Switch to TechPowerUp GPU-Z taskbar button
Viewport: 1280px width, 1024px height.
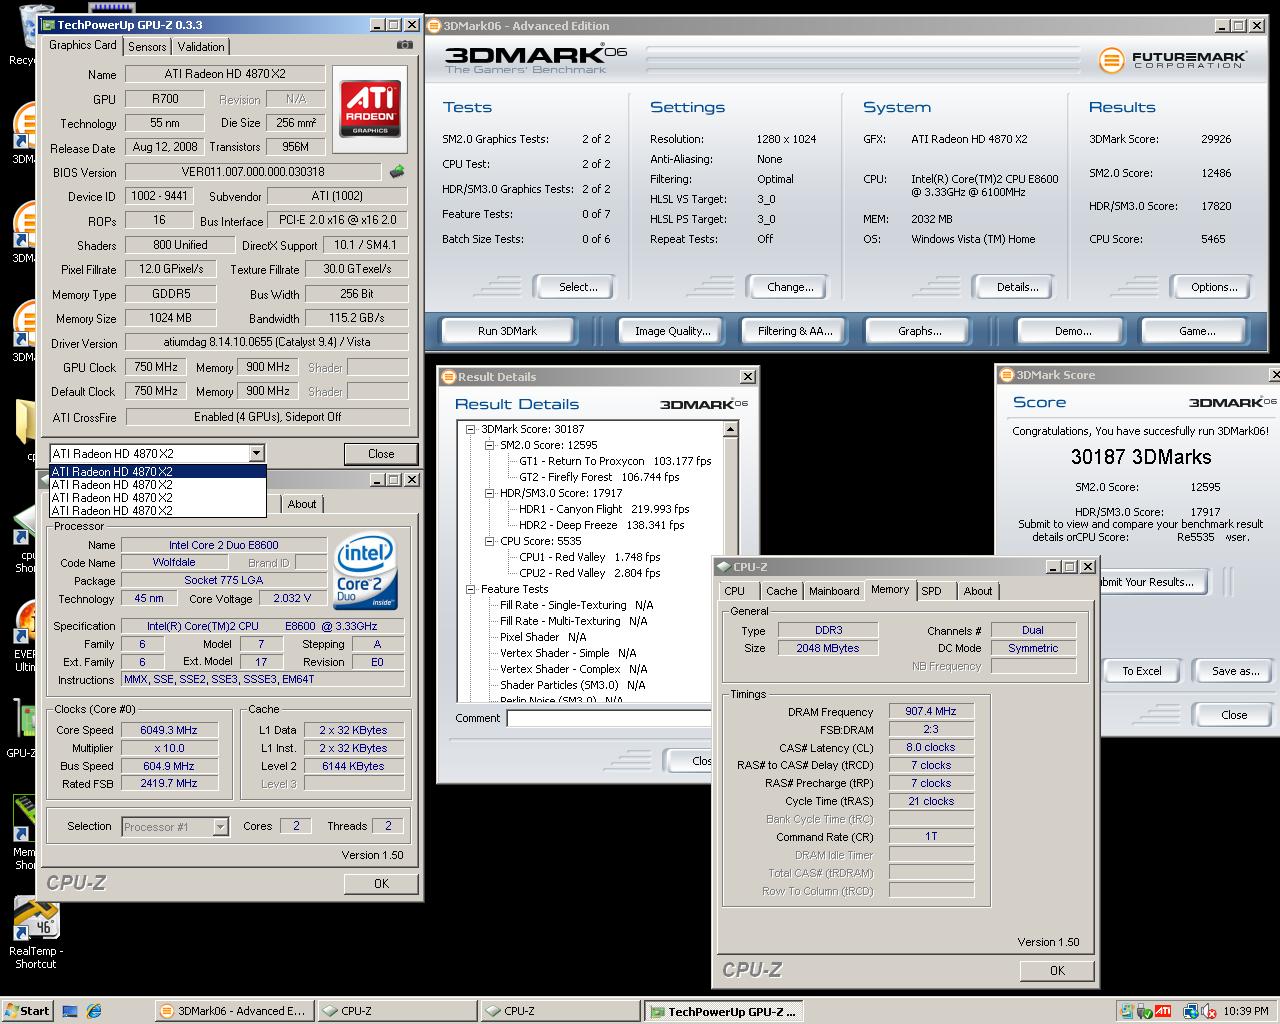pyautogui.click(x=723, y=1011)
